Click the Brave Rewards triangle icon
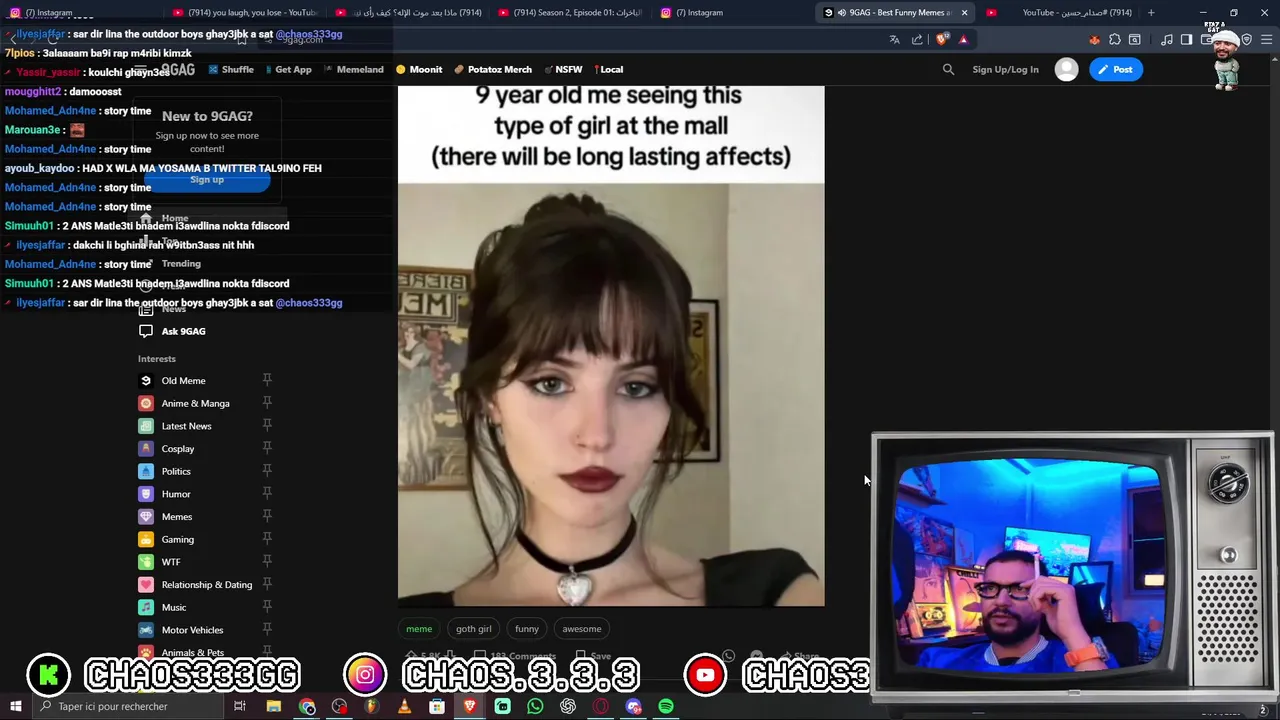This screenshot has height=720, width=1280. click(963, 39)
